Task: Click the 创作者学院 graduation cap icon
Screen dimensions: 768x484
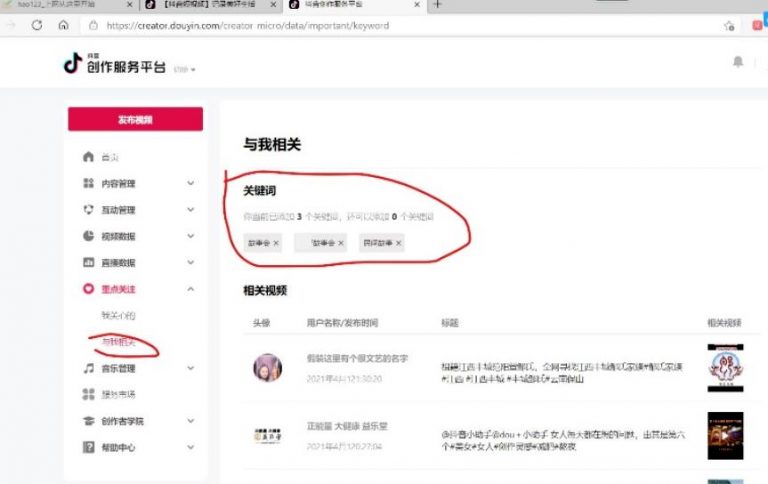Action: tap(88, 421)
